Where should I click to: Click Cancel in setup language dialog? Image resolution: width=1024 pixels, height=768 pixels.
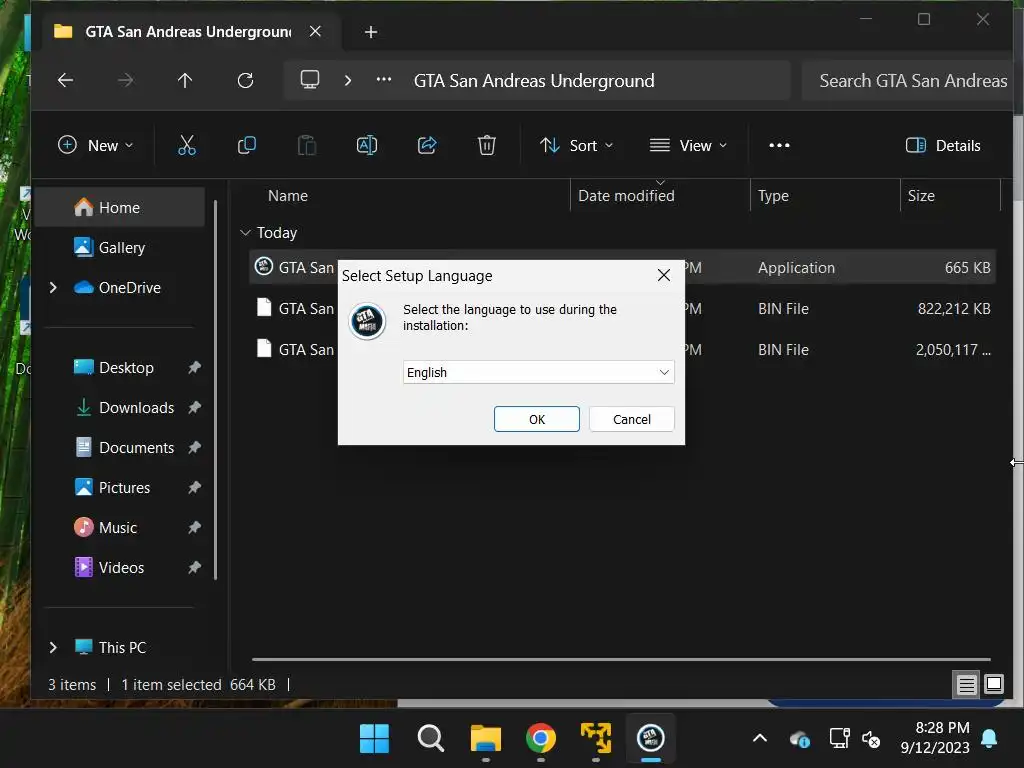click(632, 419)
